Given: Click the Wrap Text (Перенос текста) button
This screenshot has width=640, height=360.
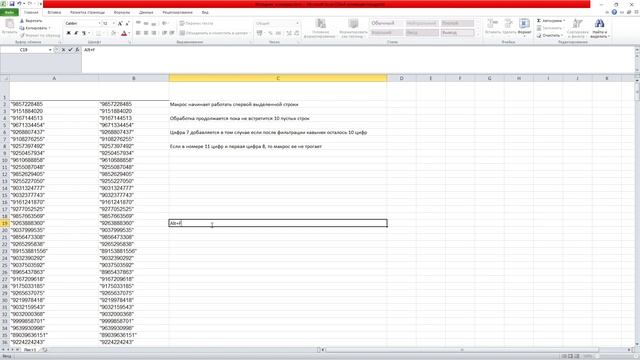Looking at the screenshot, I should click(x=196, y=24).
